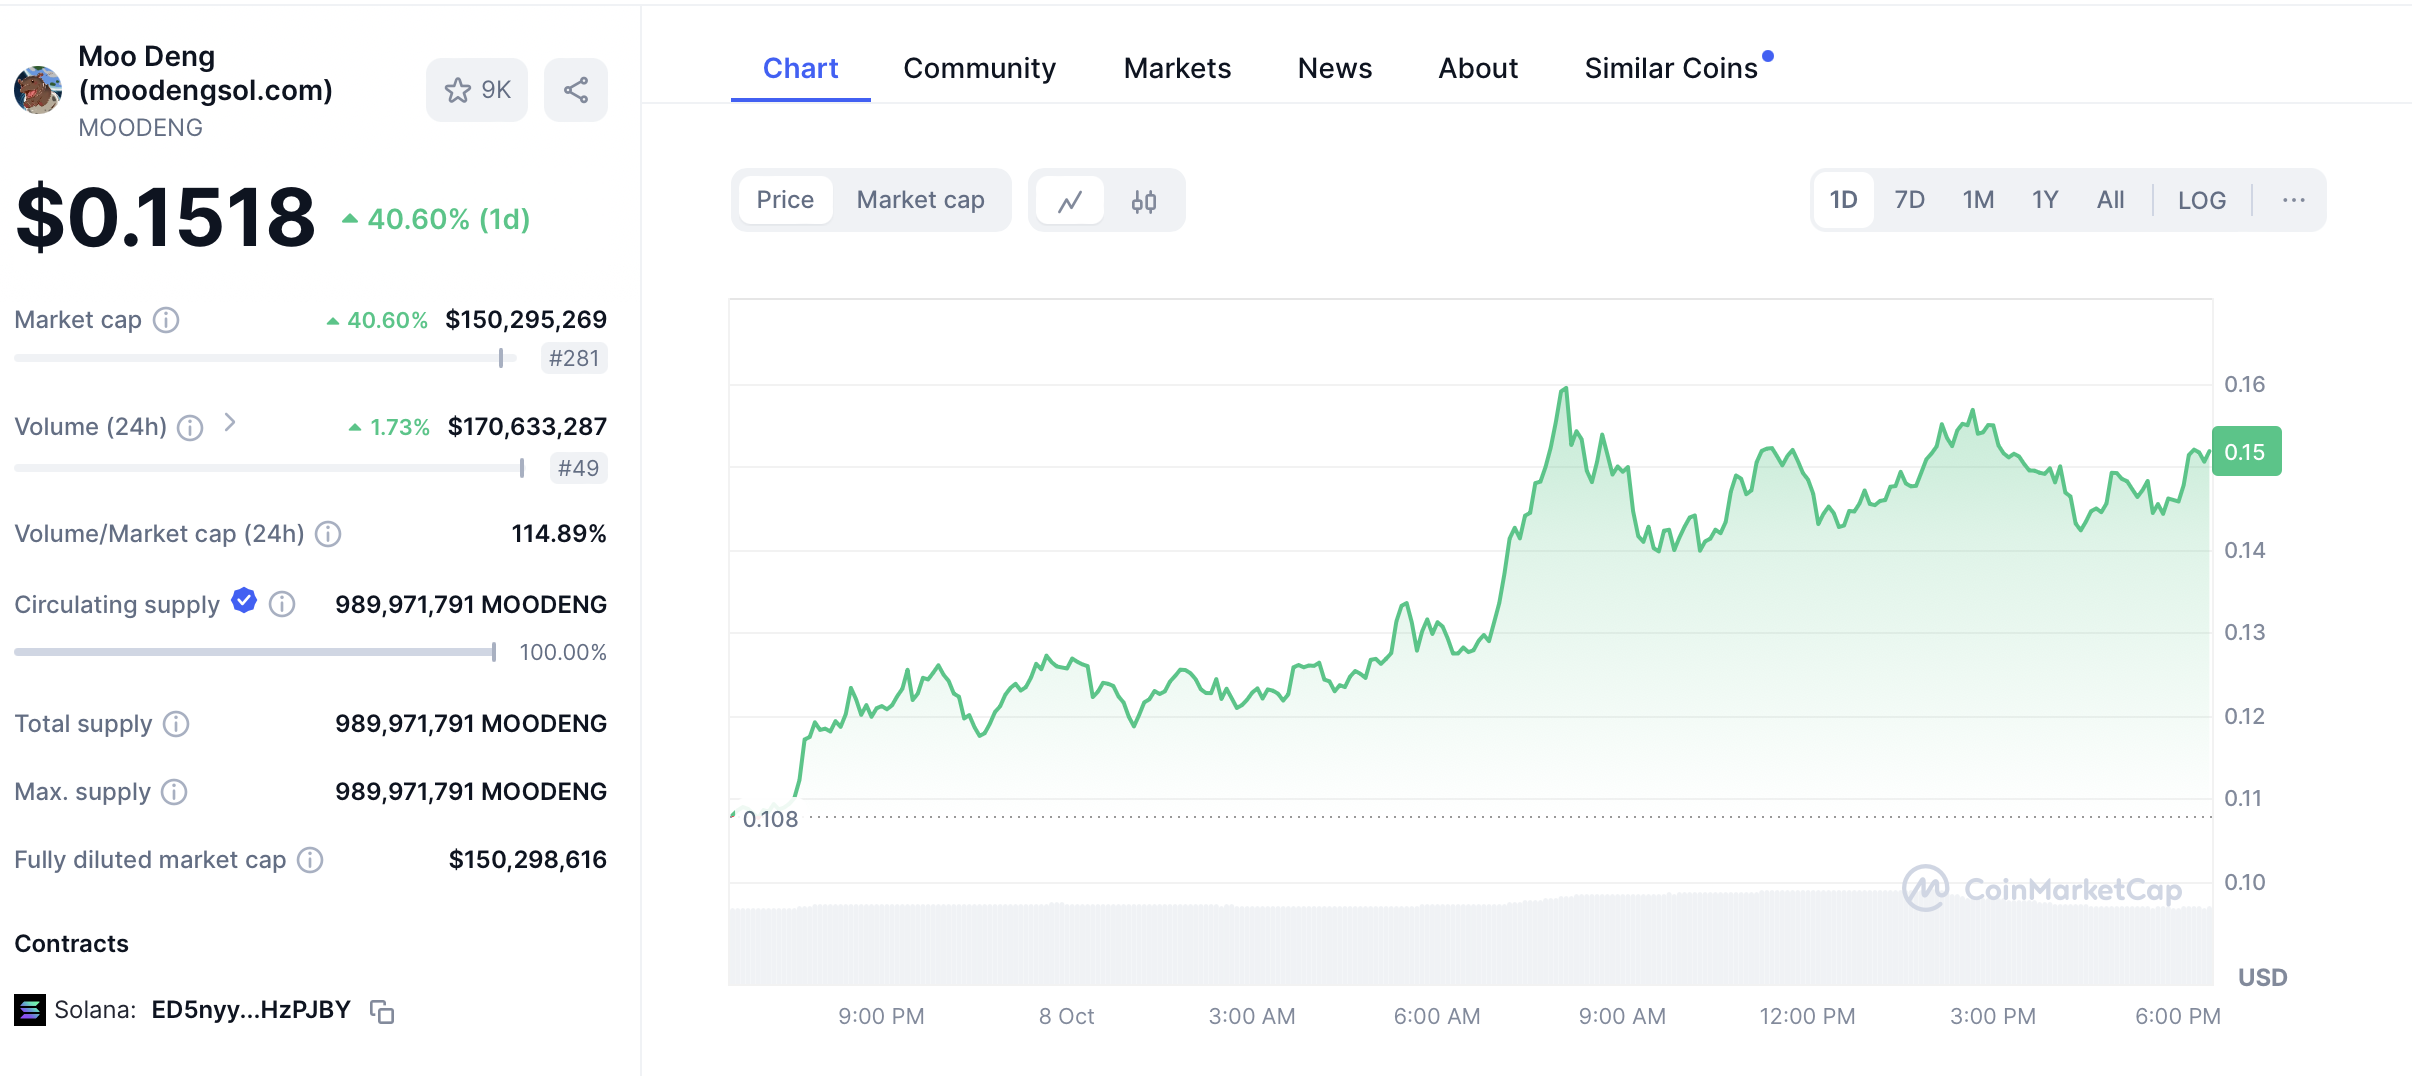
Task: Open the Community tab
Action: (979, 68)
